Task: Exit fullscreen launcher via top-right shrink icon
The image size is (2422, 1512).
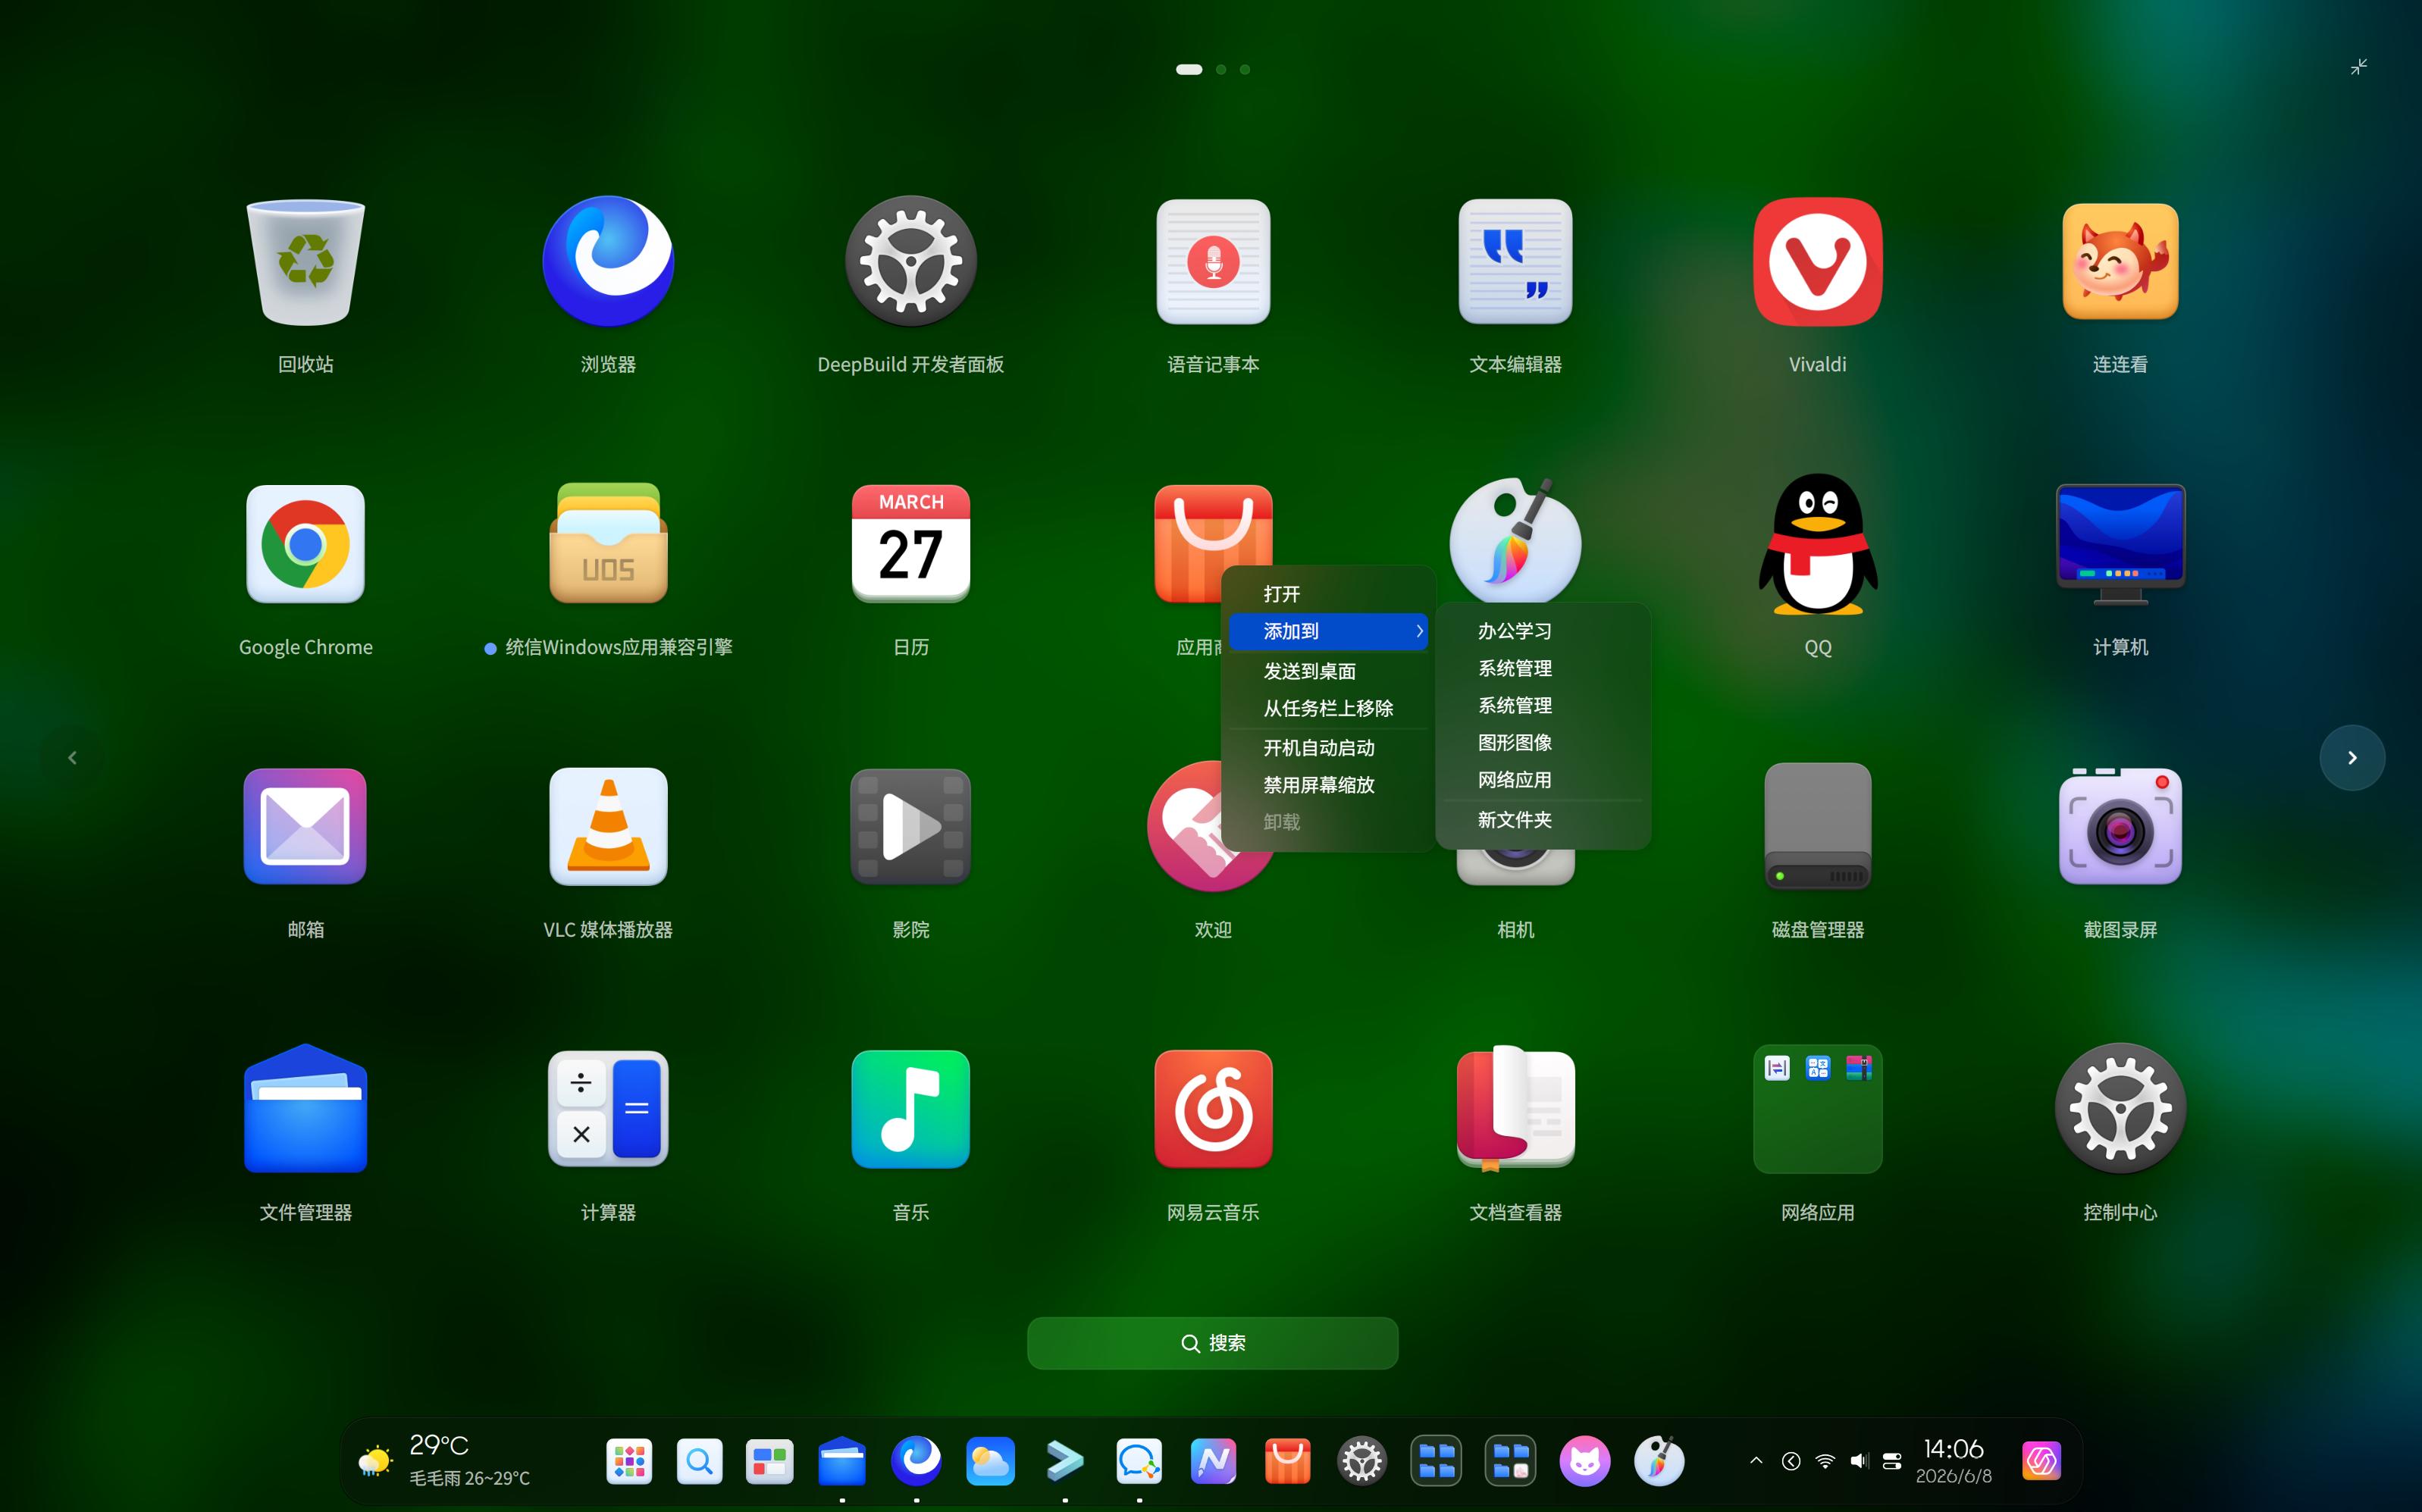Action: 2359,67
